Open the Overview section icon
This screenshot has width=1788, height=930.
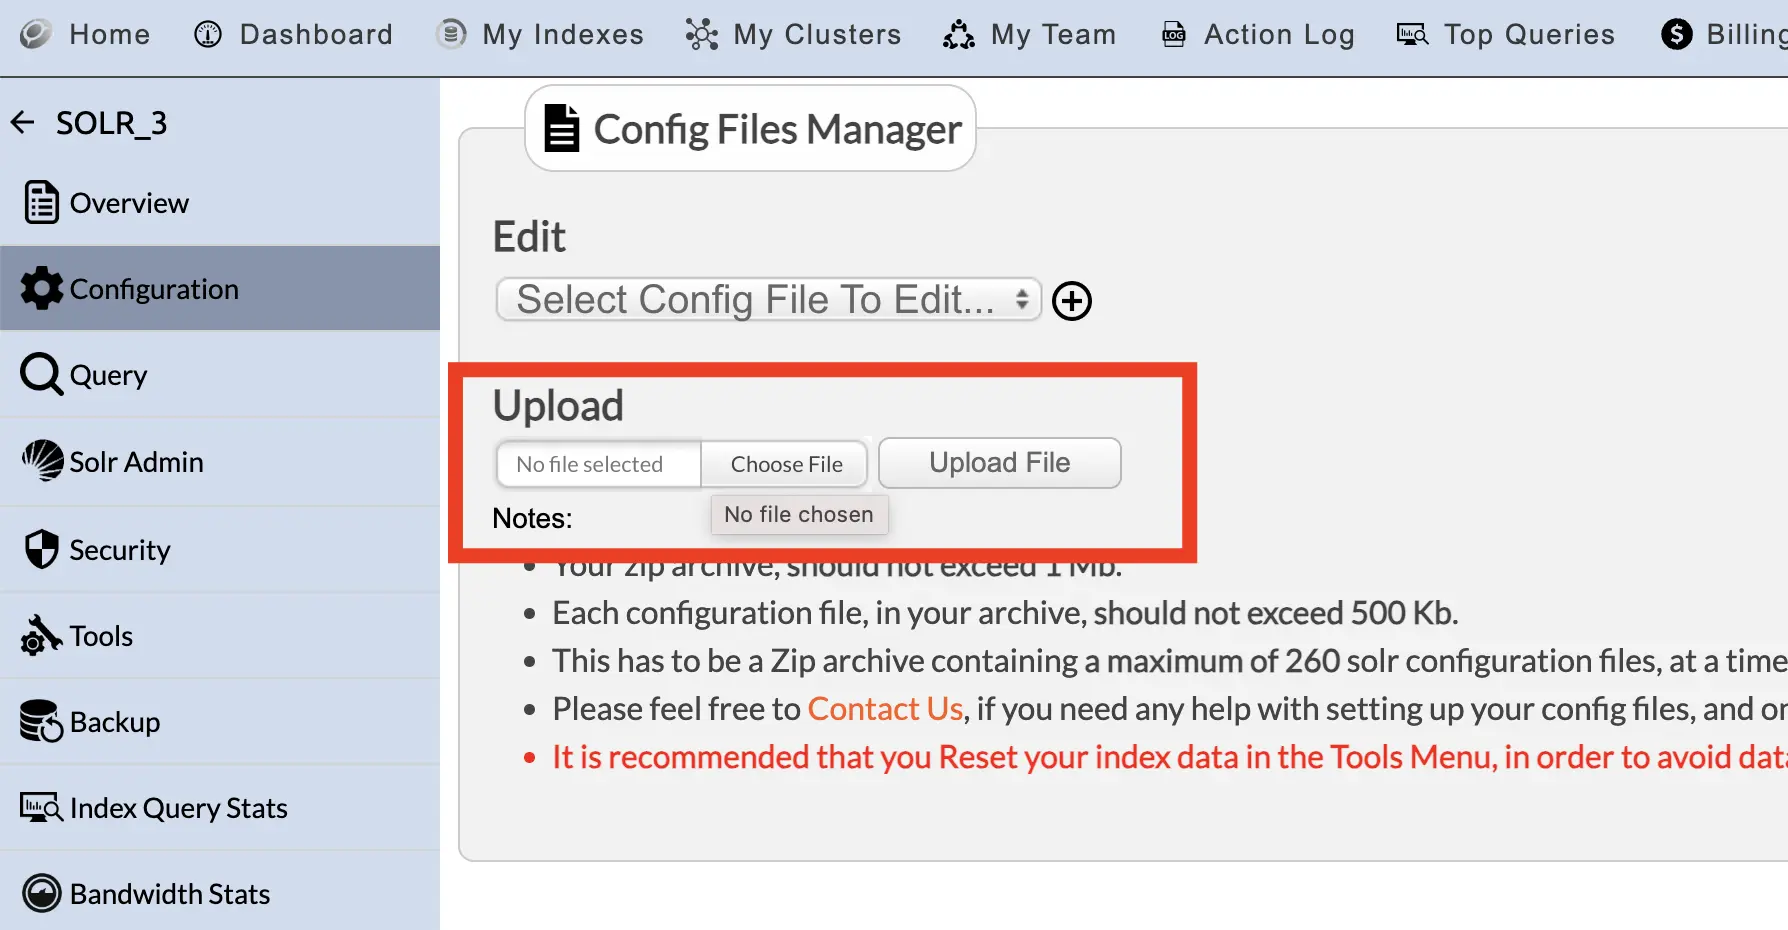pos(40,201)
